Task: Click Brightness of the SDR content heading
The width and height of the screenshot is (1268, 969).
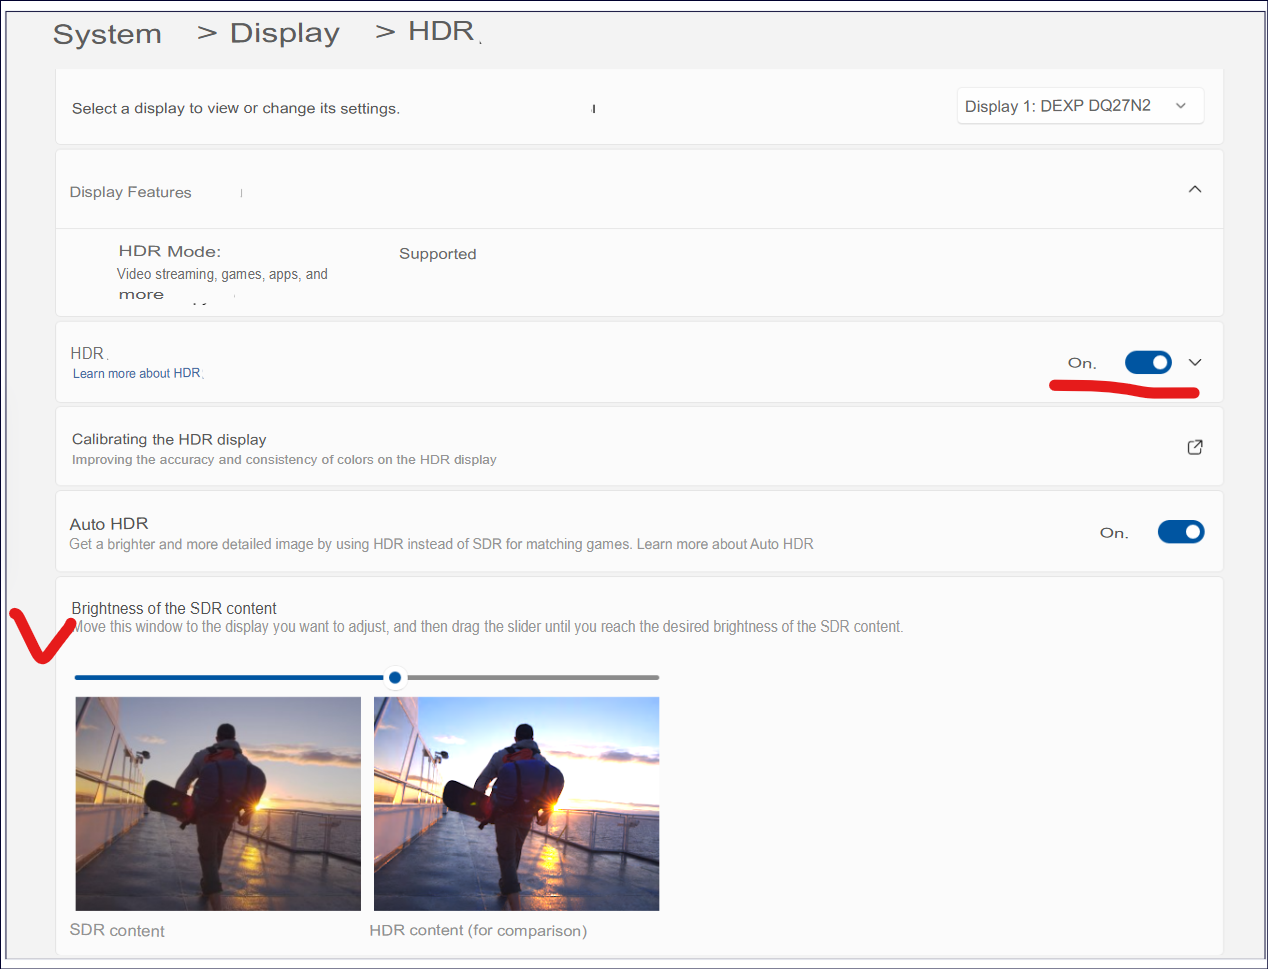Action: pyautogui.click(x=174, y=608)
